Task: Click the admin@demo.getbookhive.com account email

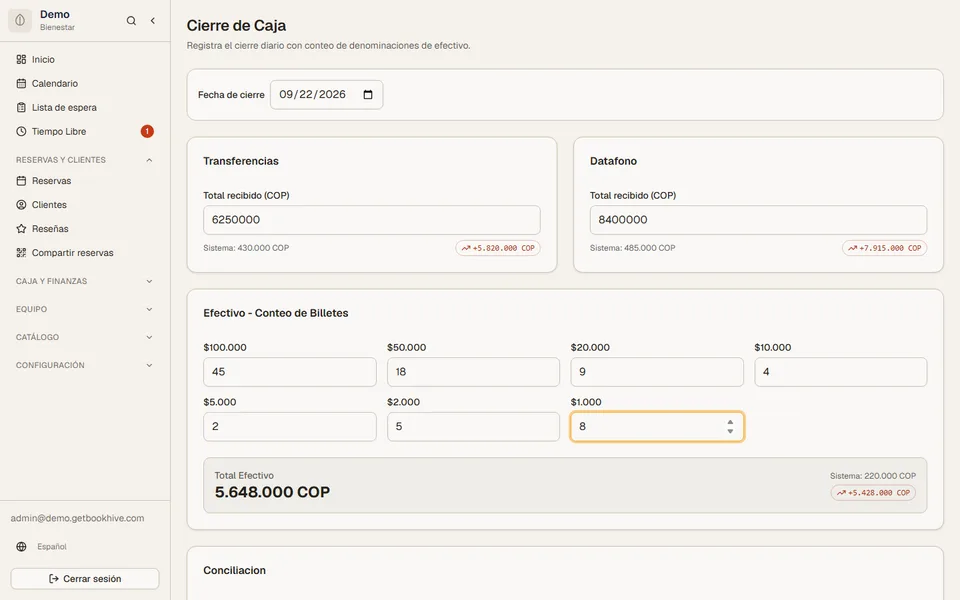Action: (77, 519)
